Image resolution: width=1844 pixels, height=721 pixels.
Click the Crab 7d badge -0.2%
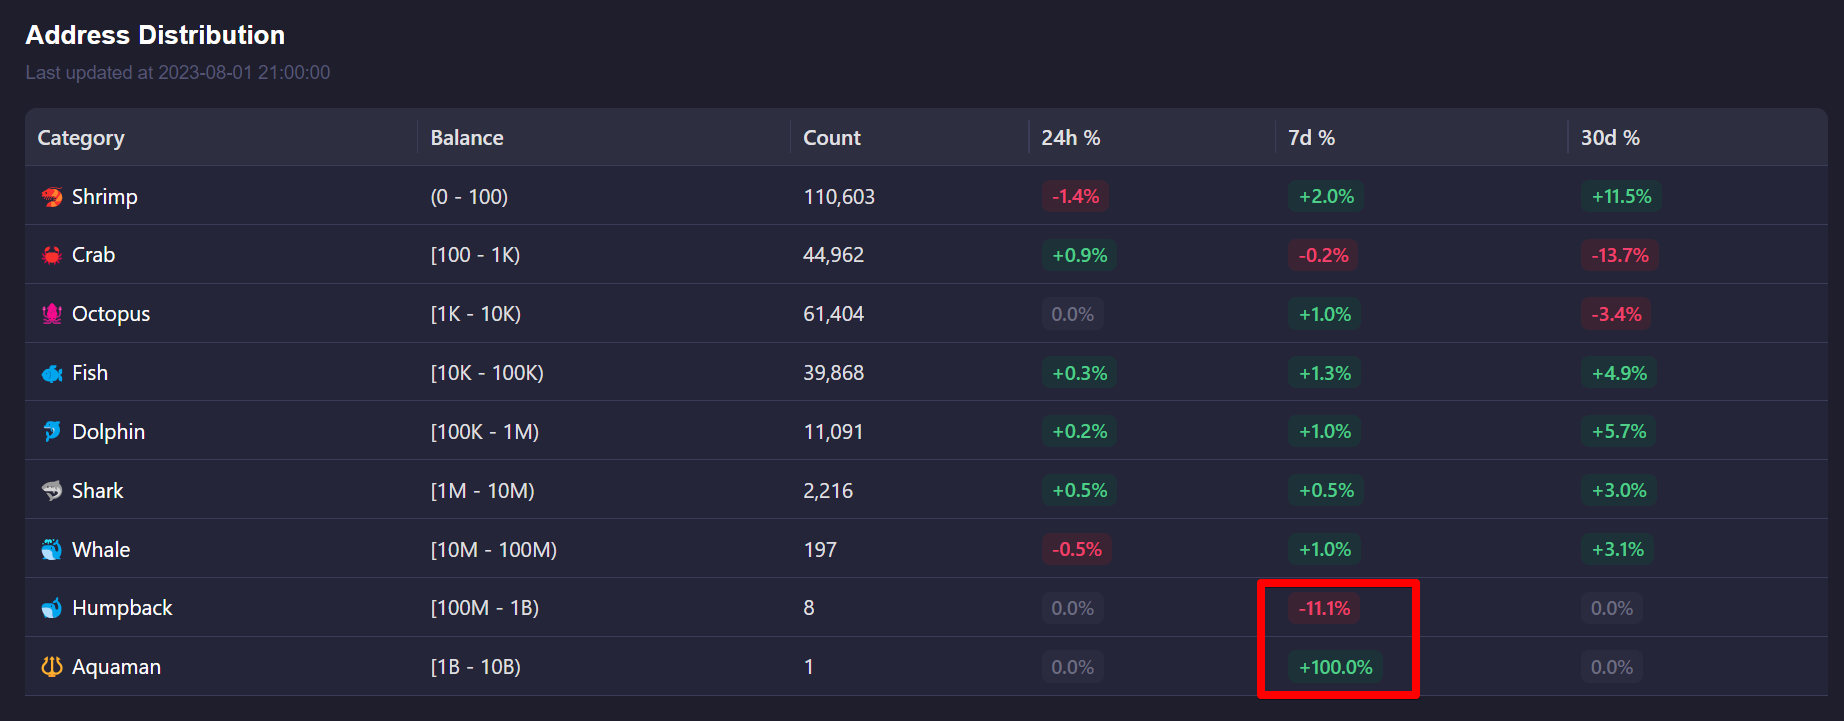[1323, 255]
